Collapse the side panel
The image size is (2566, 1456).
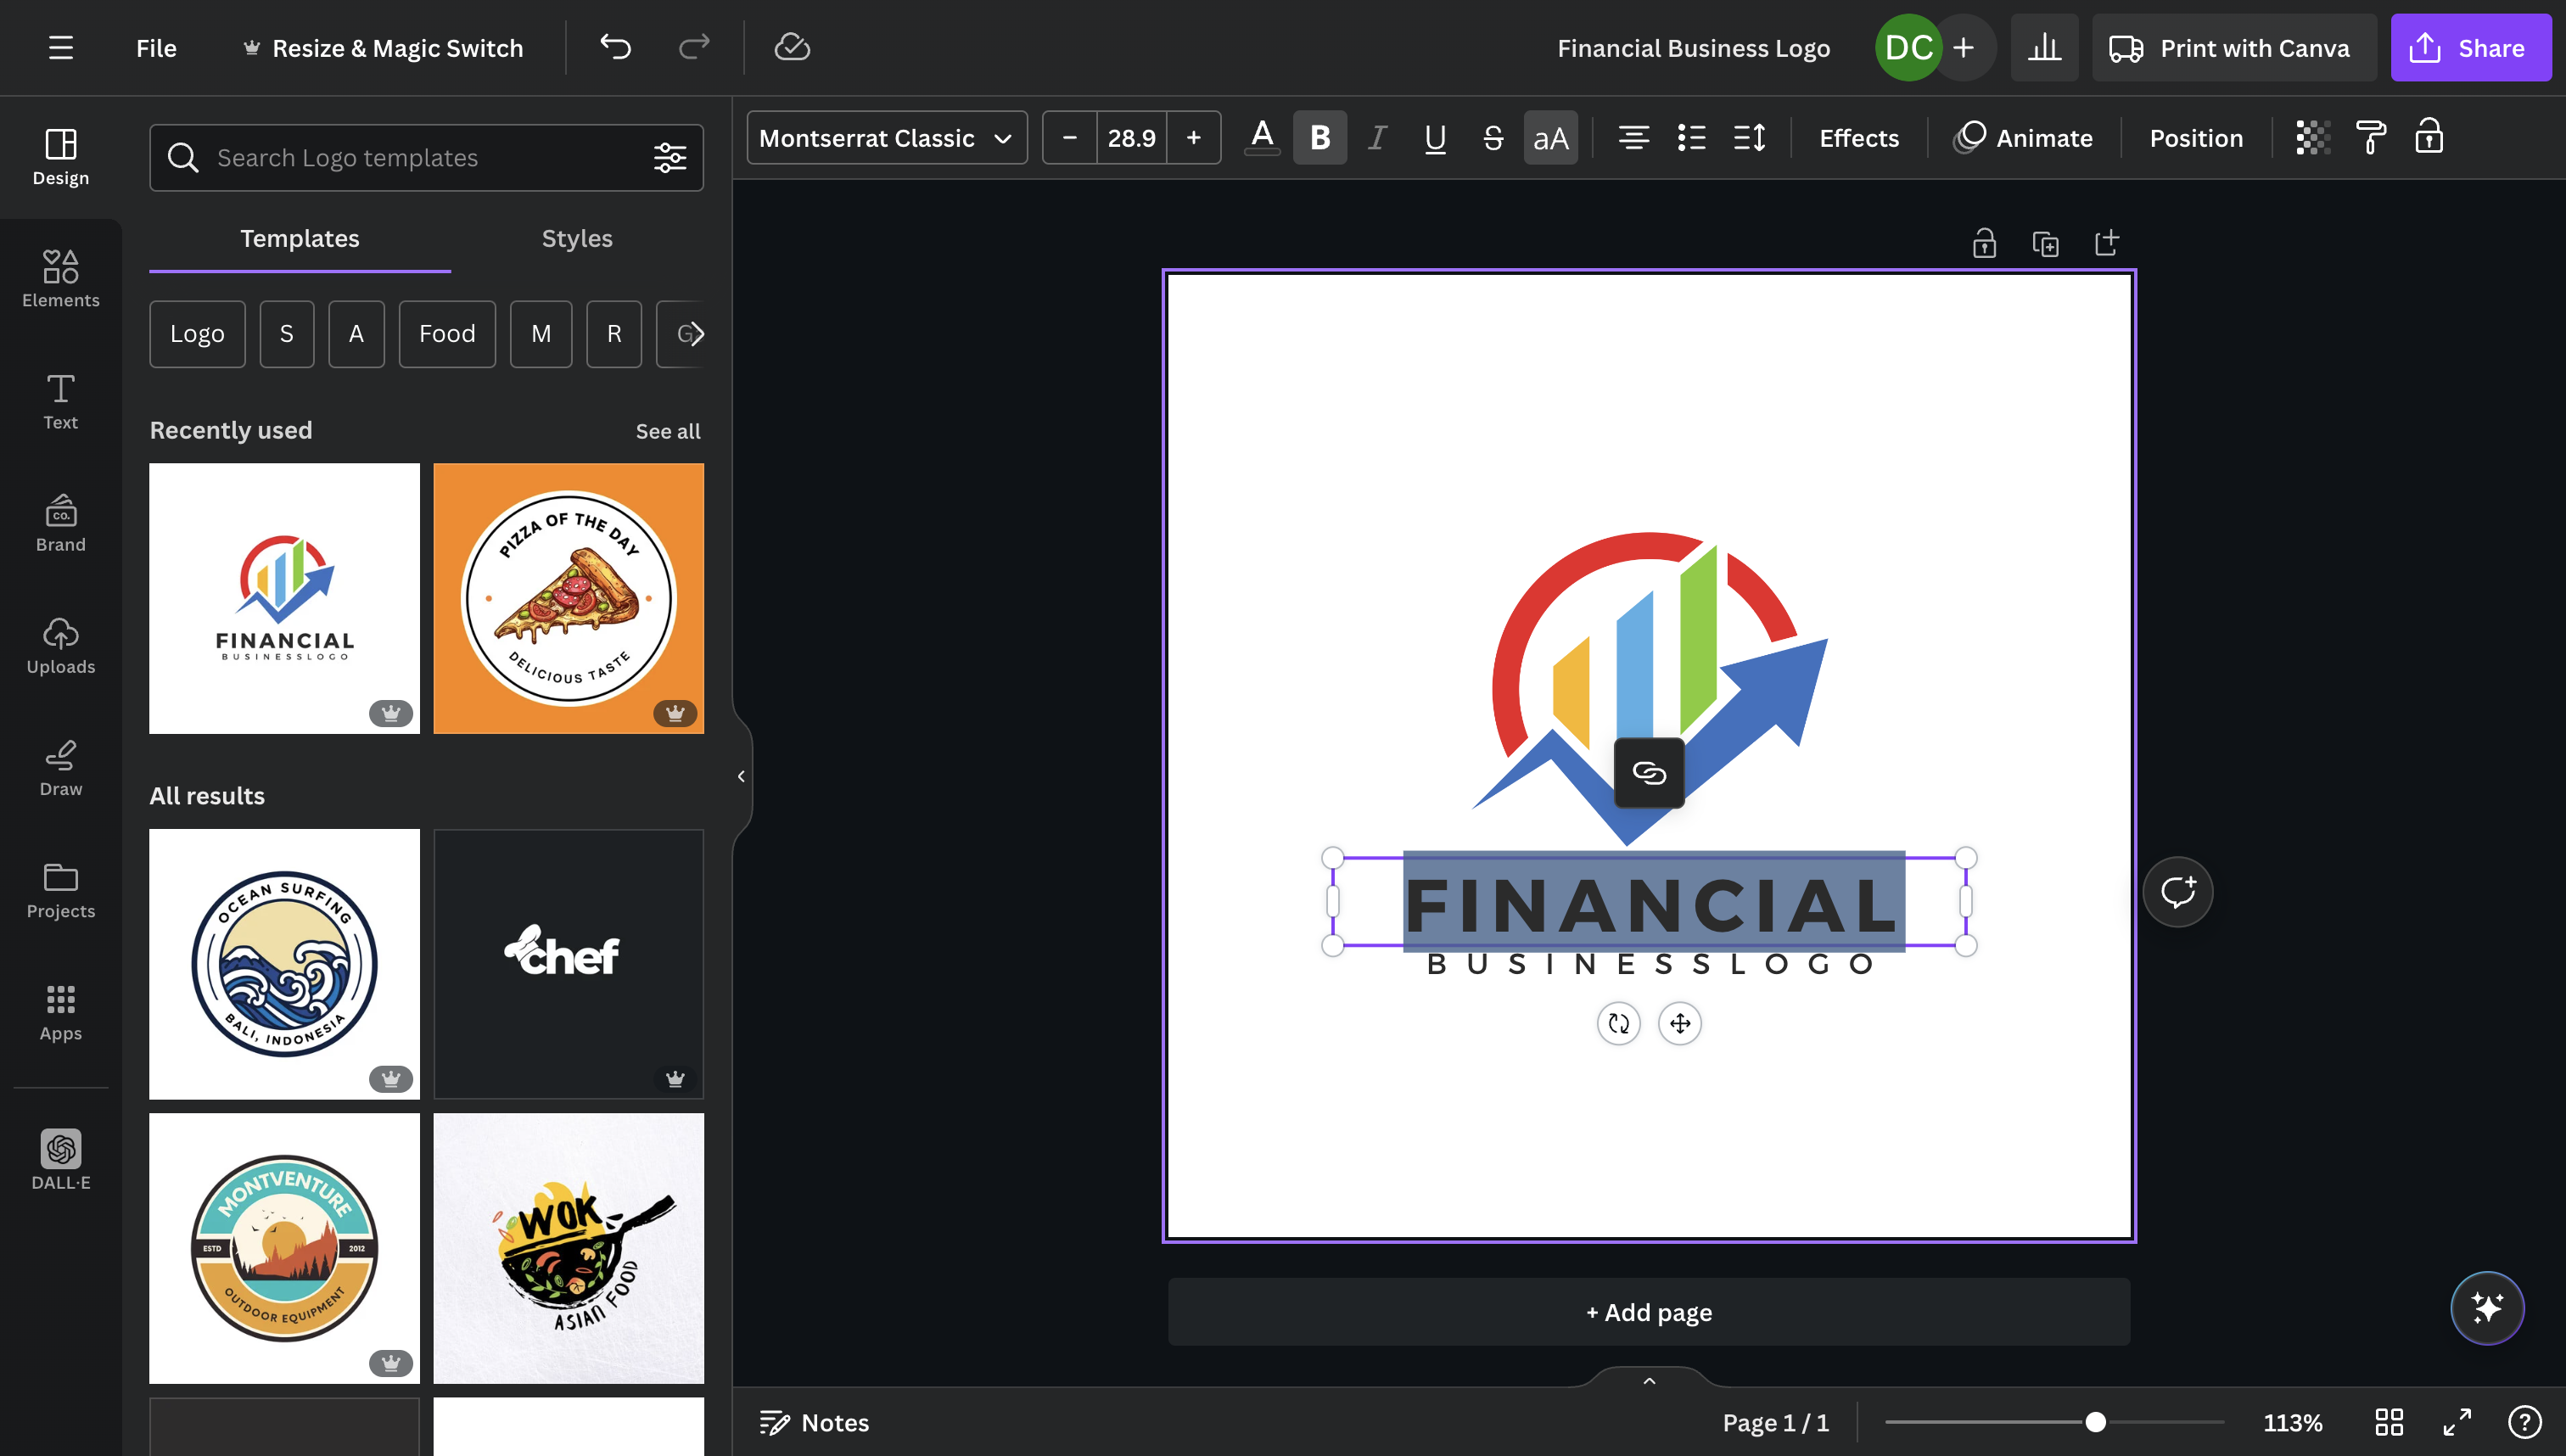tap(741, 776)
